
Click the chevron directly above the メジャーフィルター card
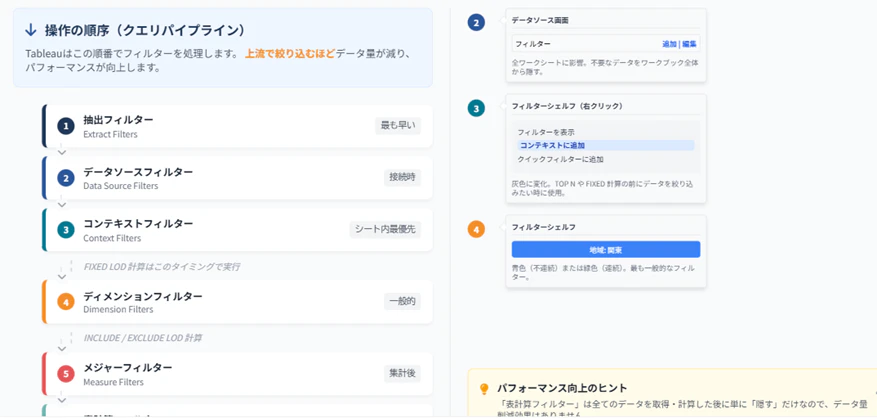62,349
